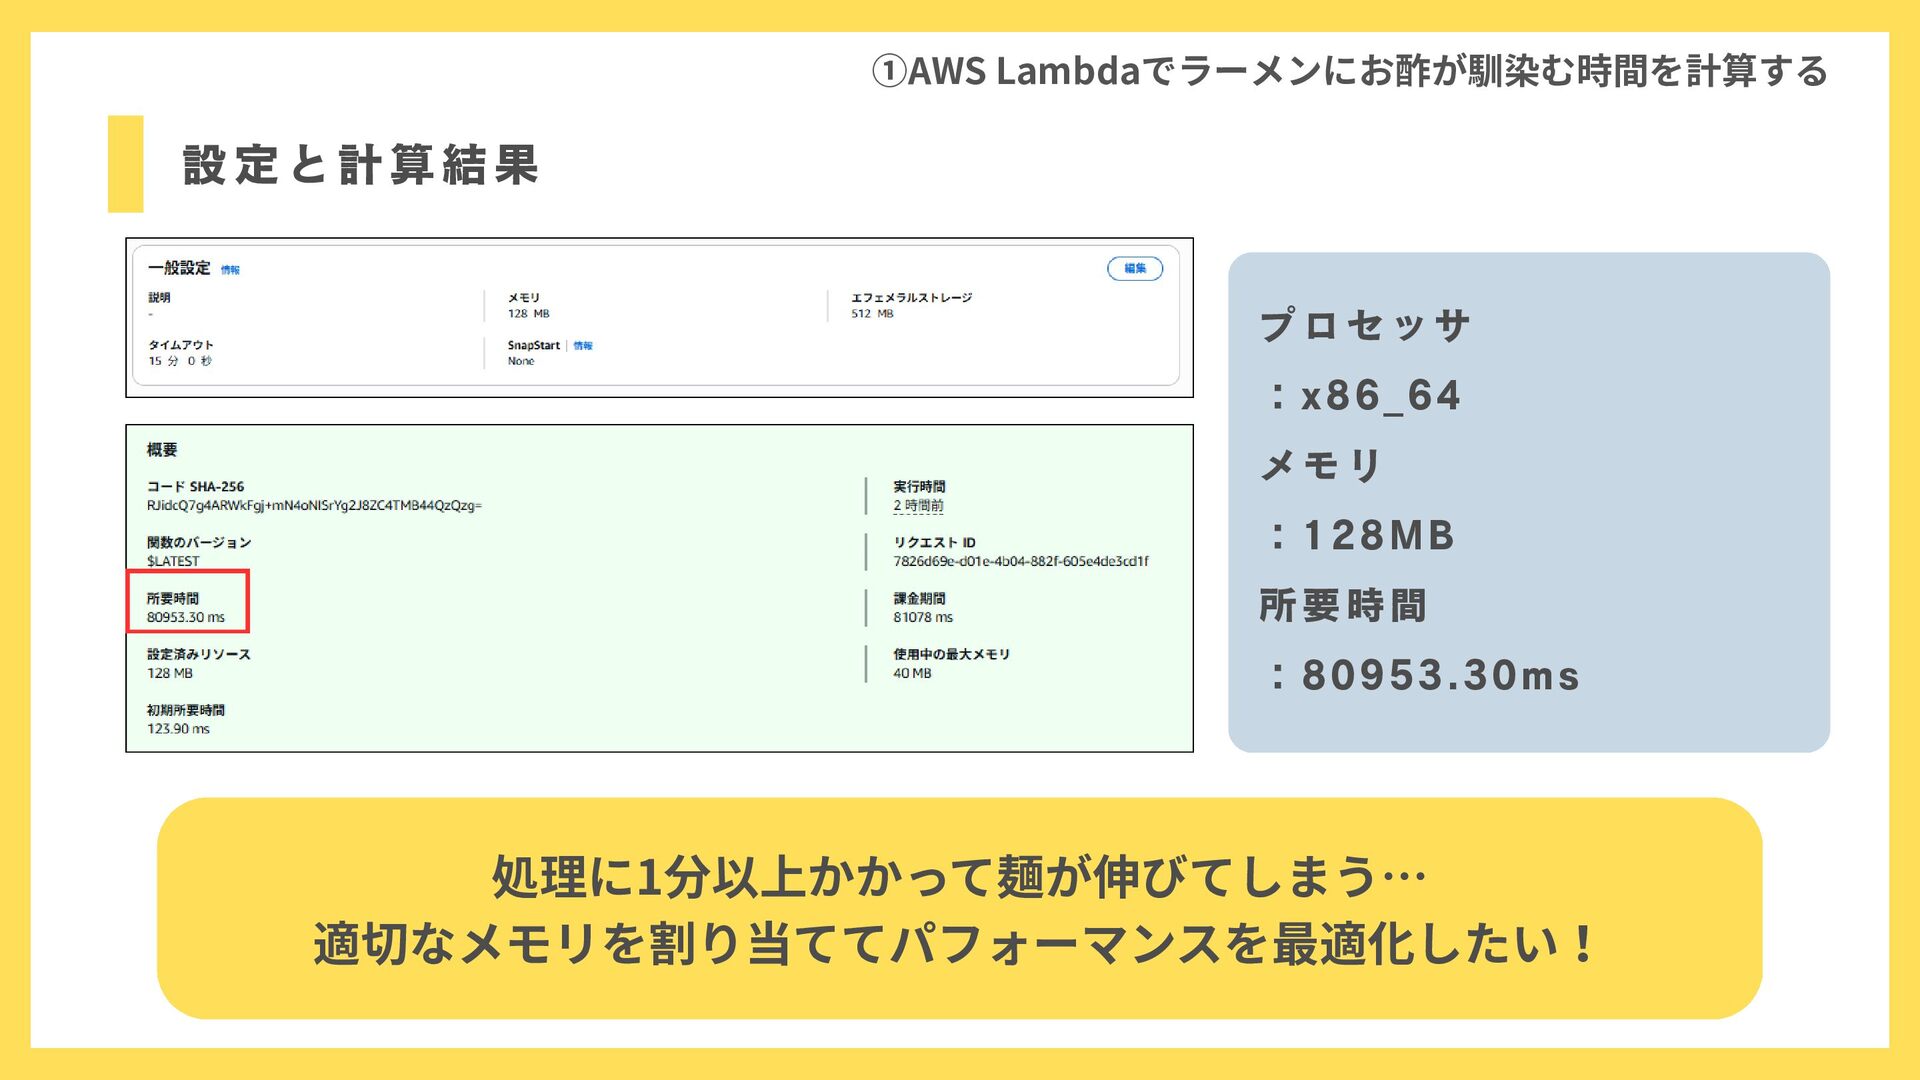Image resolution: width=1920 pixels, height=1080 pixels.
Task: Open the 情報 link beside SnapStart
Action: click(x=583, y=346)
